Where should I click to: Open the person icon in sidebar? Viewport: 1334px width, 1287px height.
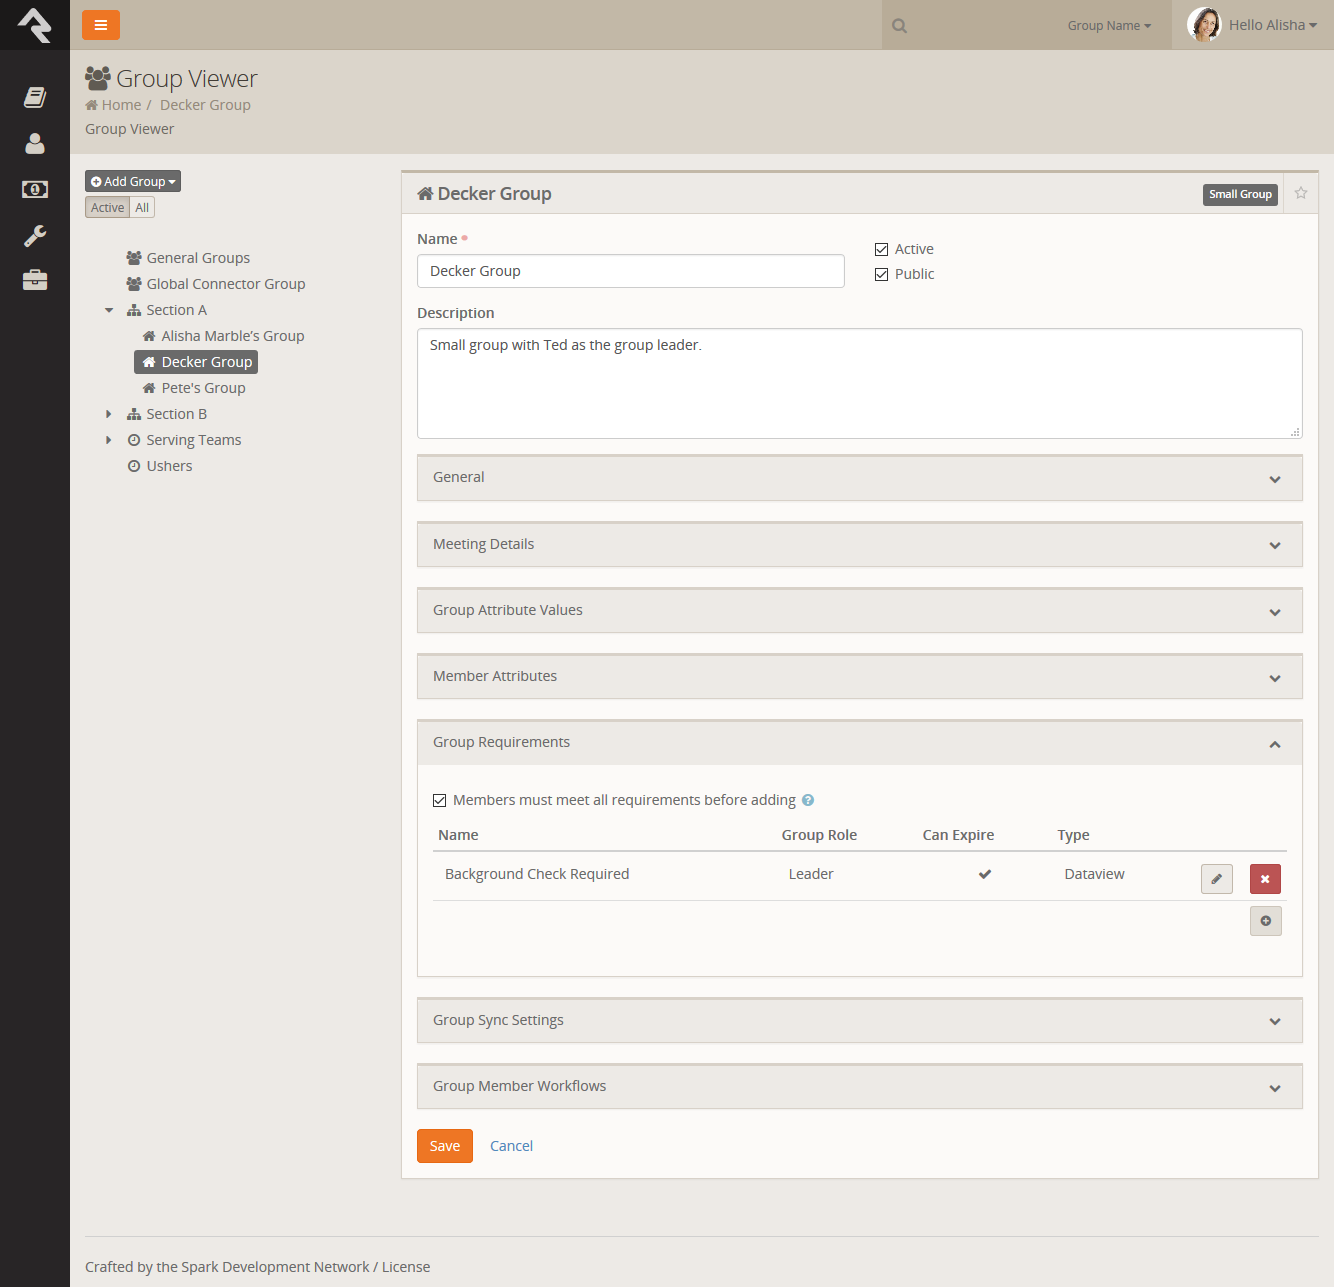(35, 144)
